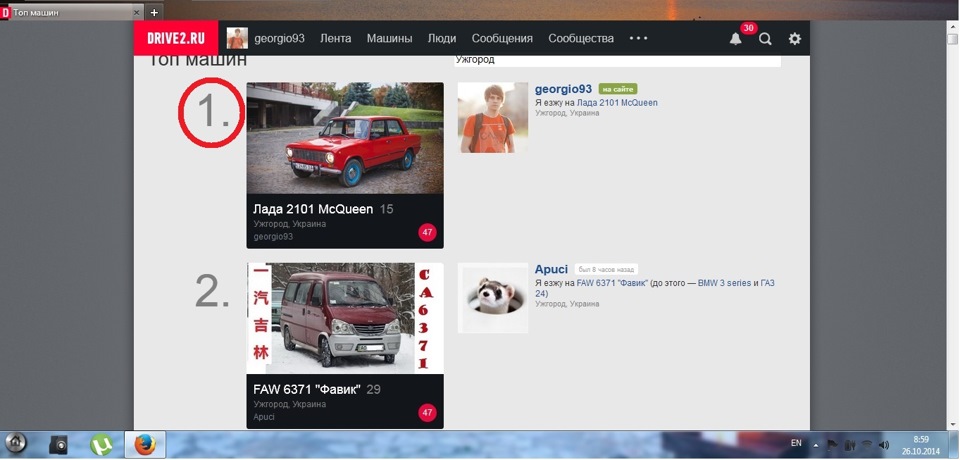
Task: Open the volume speaker tray icon
Action: point(883,445)
